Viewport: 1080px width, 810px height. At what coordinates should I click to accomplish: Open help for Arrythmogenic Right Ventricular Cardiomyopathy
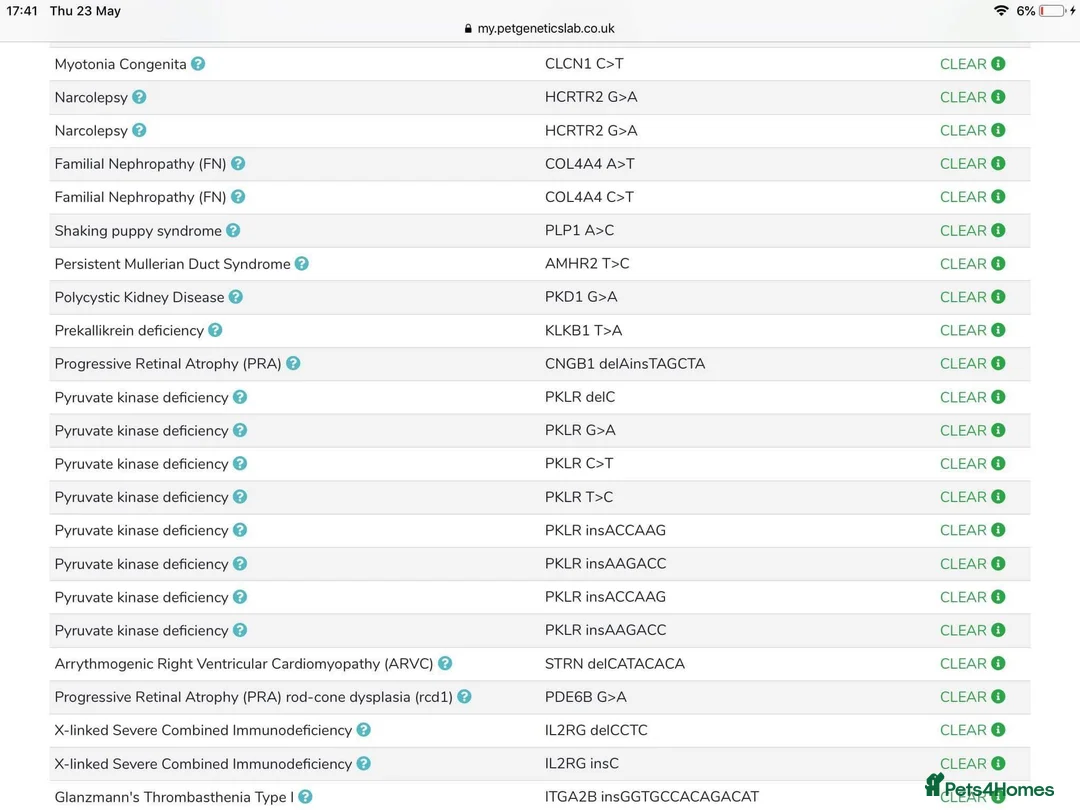pos(445,663)
